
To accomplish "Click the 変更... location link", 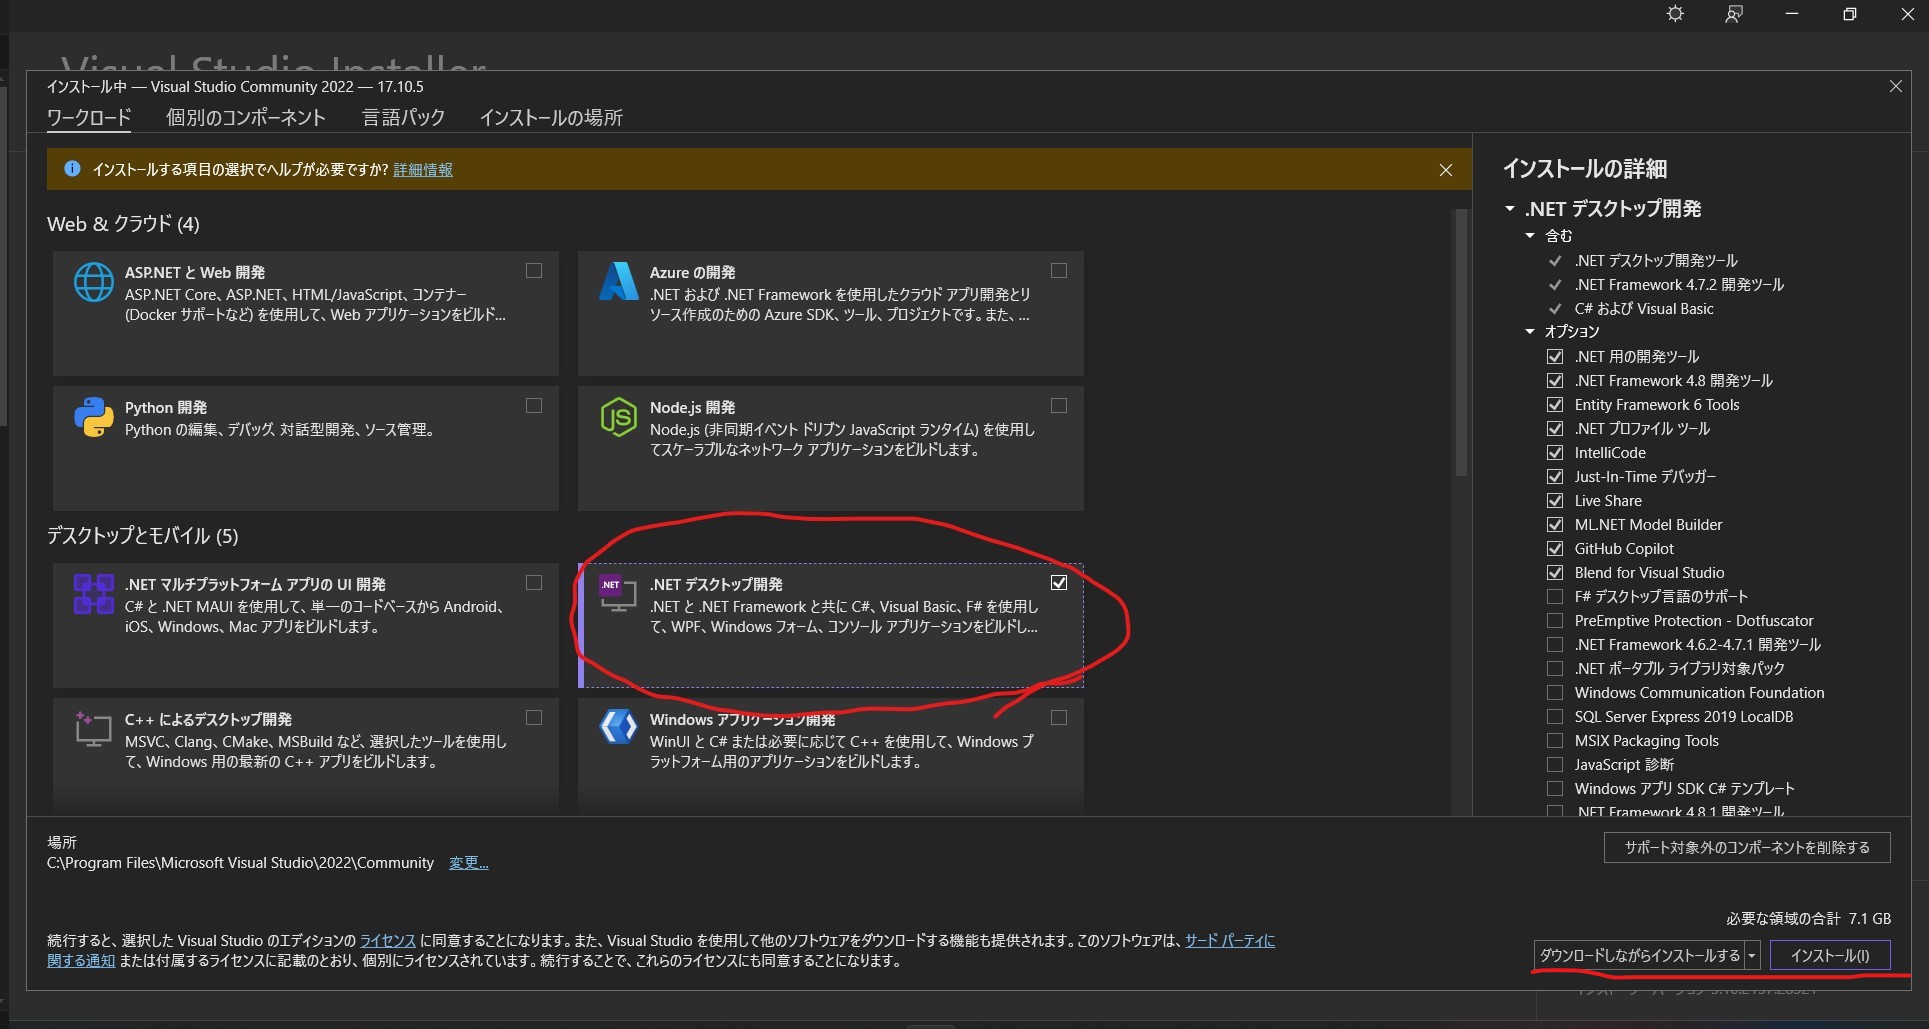I will (468, 863).
